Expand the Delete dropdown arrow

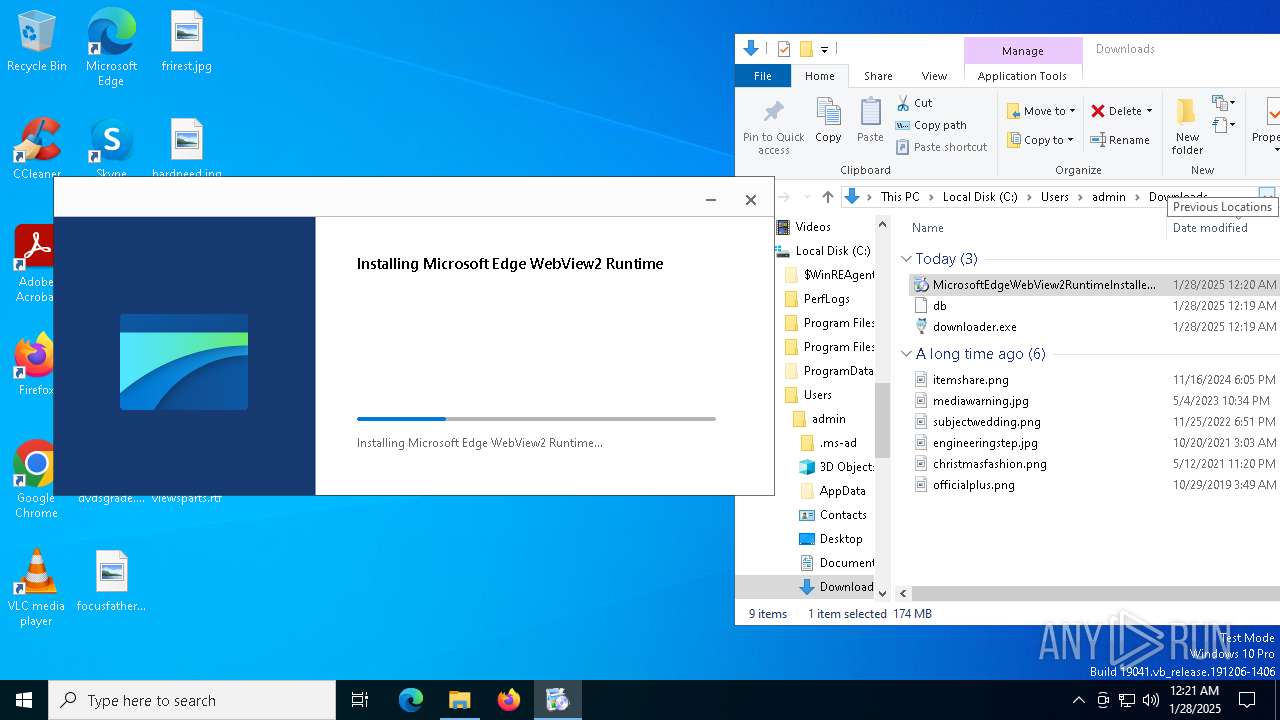point(1149,111)
